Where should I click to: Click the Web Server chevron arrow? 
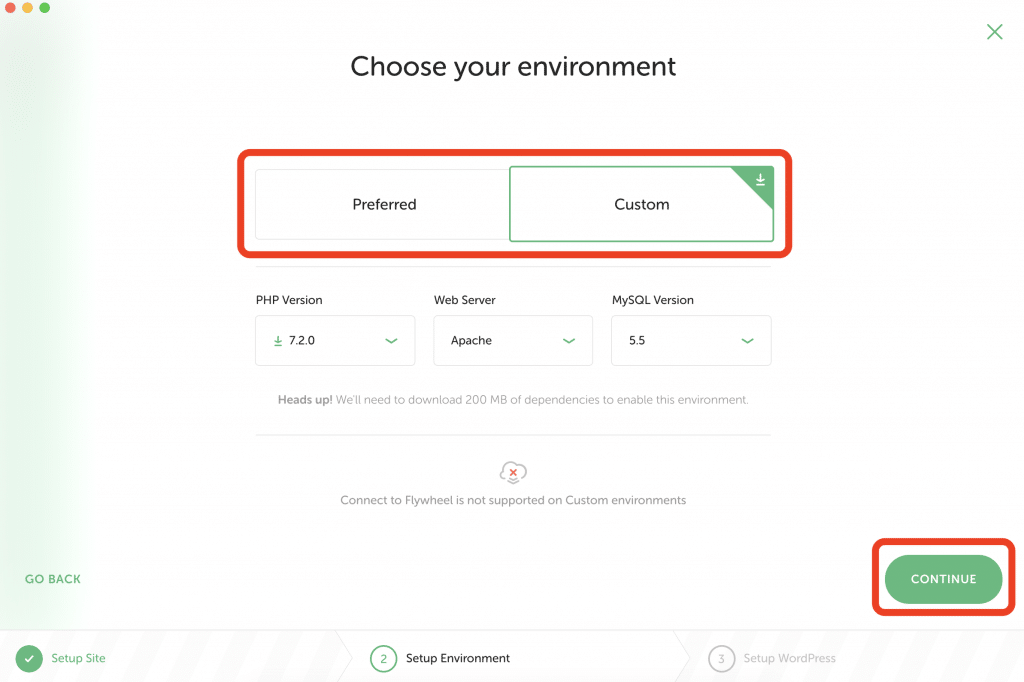pos(569,340)
